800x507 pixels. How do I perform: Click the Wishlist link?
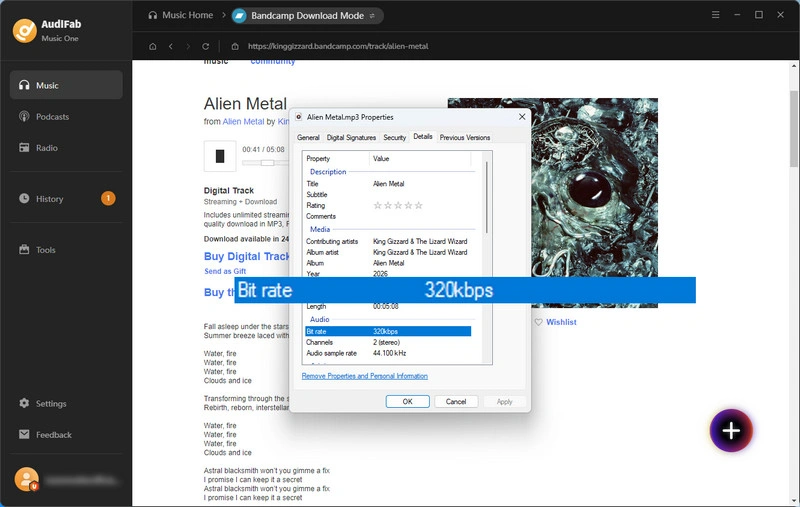pyautogui.click(x=561, y=322)
